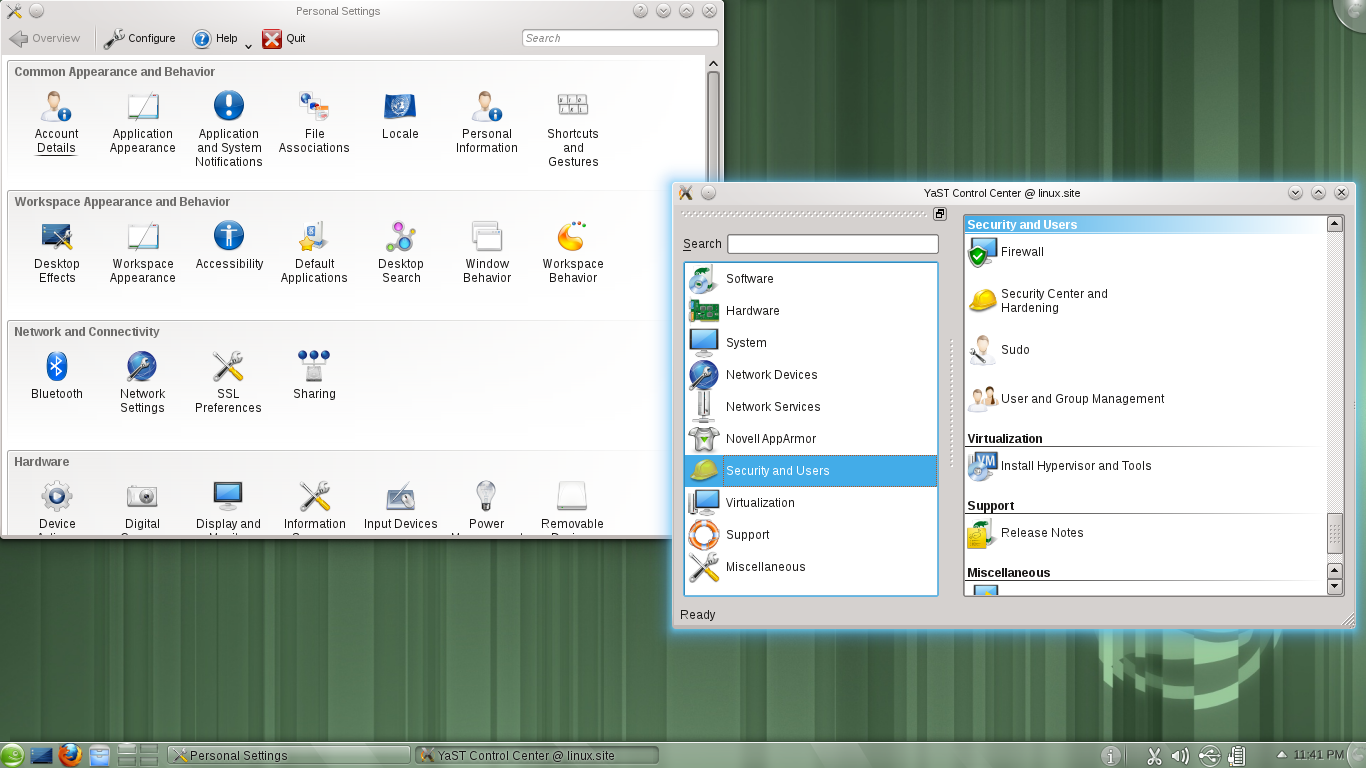Open Account Details in Personal Settings
This screenshot has width=1366, height=768.
[56, 122]
